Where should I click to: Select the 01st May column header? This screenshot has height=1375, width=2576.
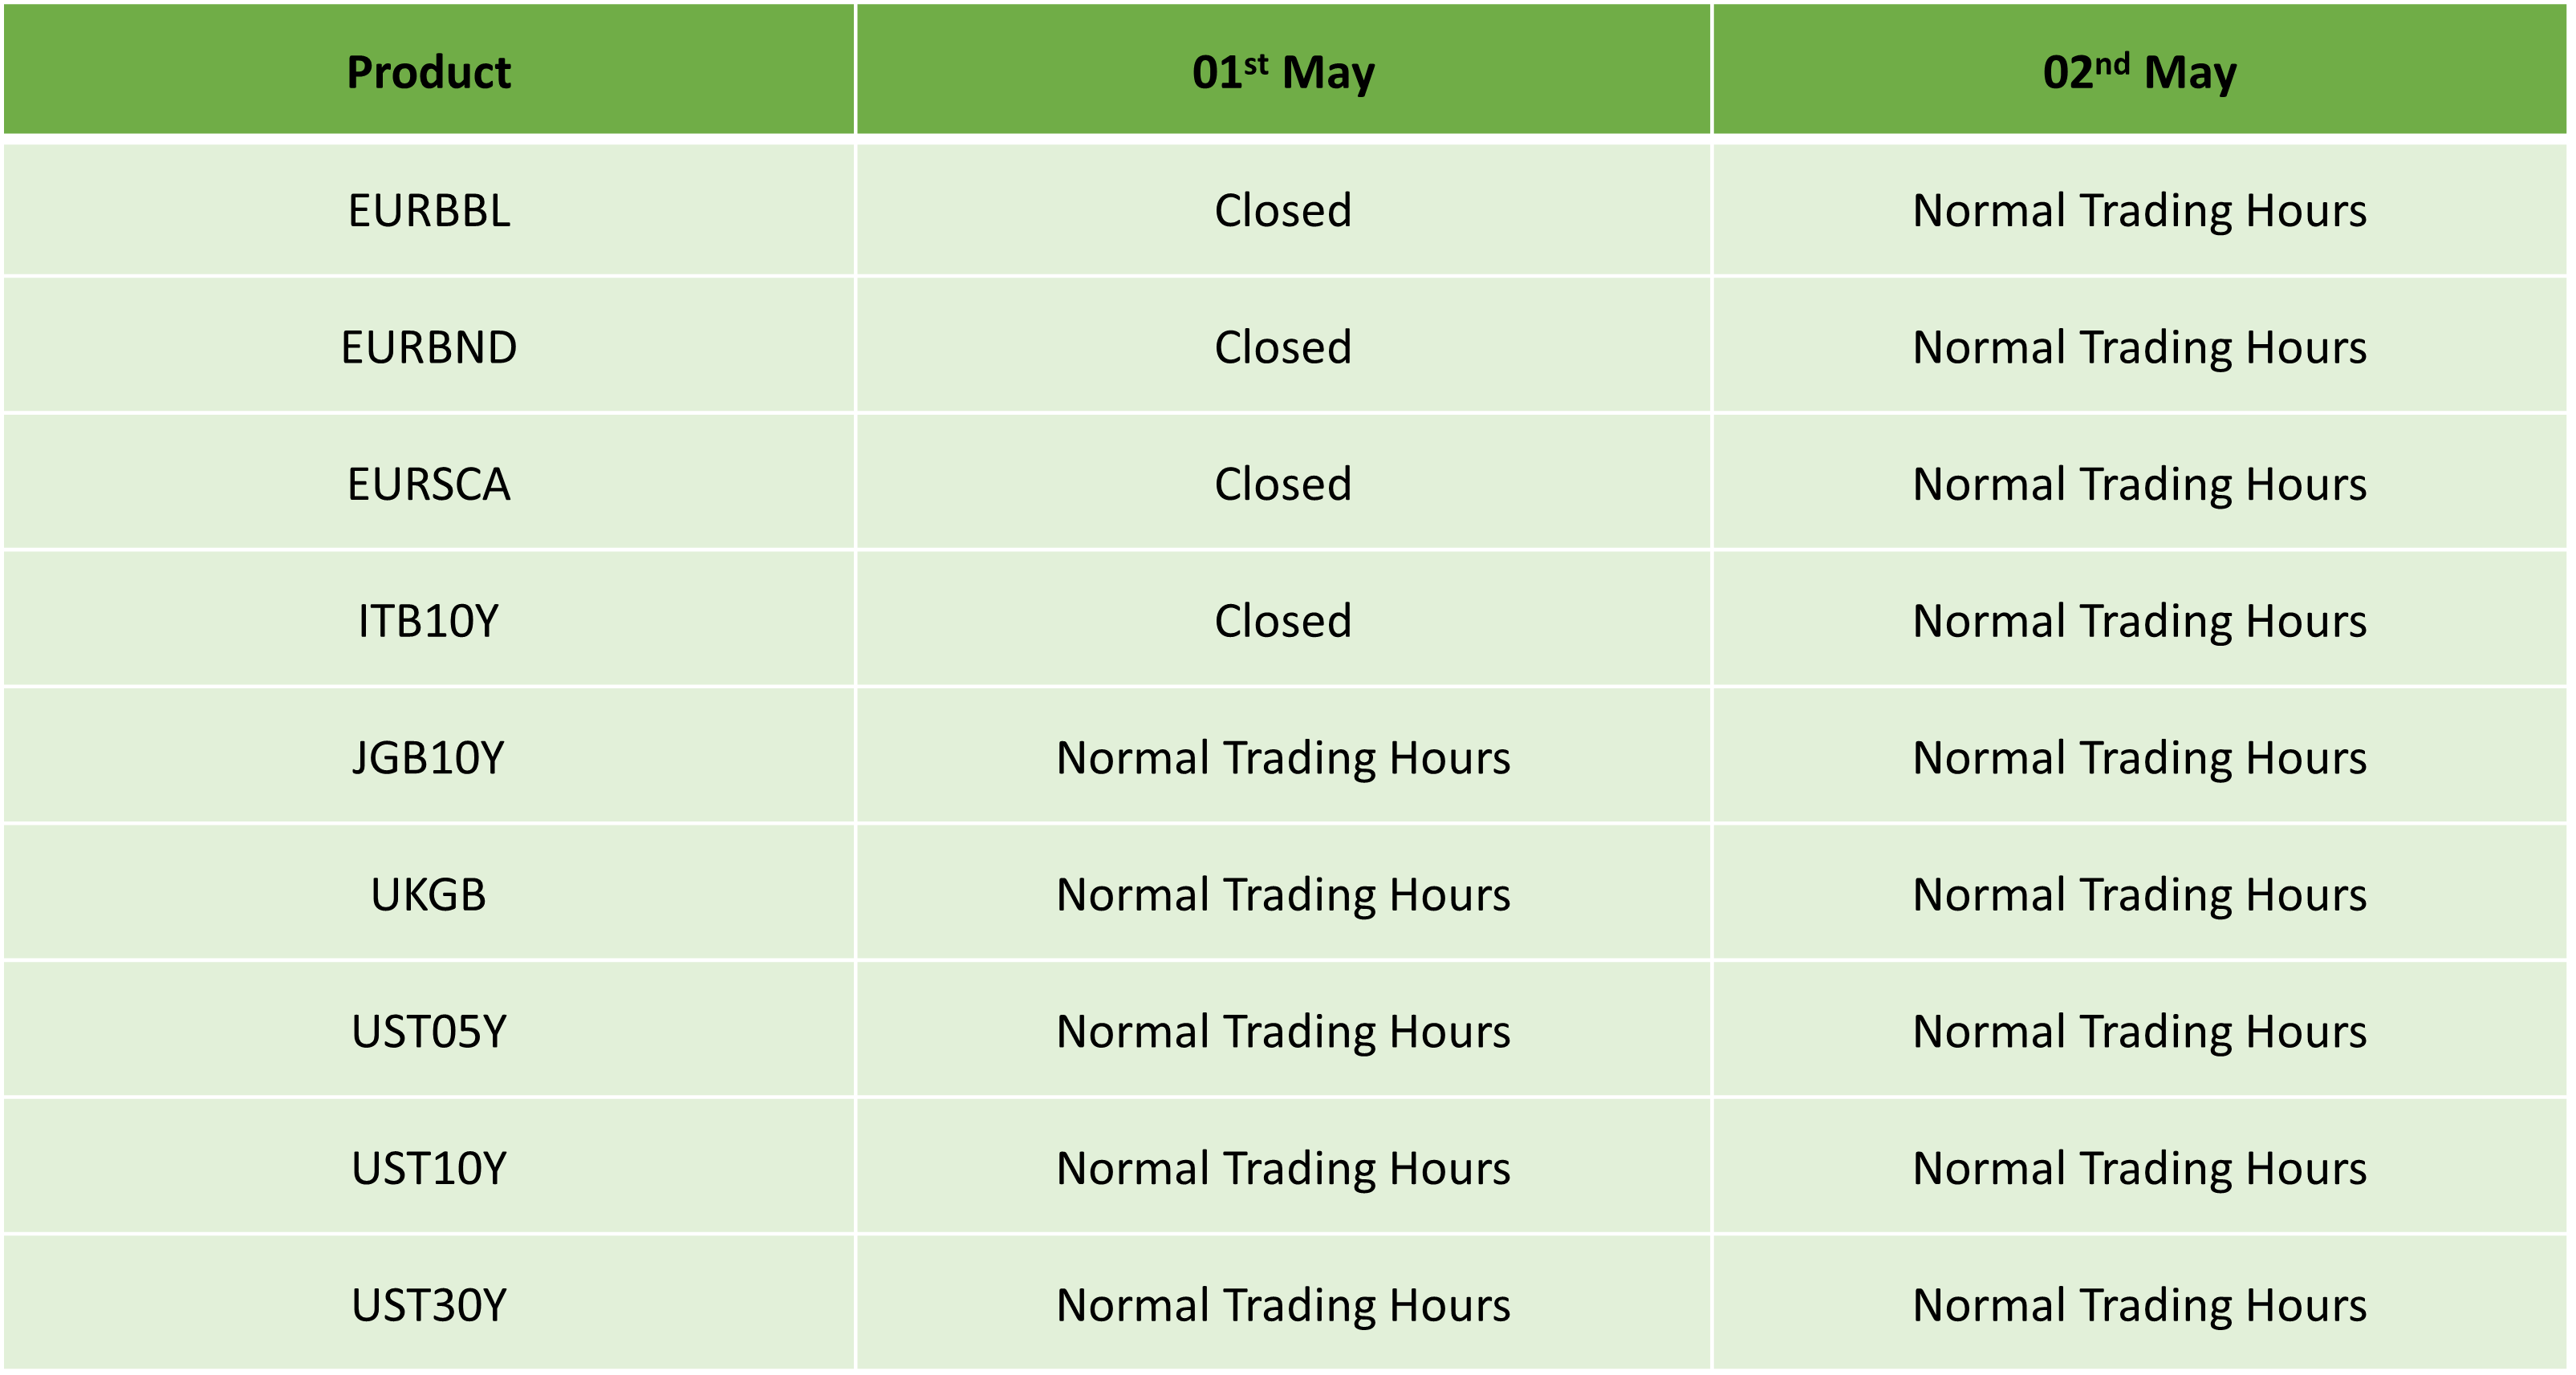coord(1283,70)
